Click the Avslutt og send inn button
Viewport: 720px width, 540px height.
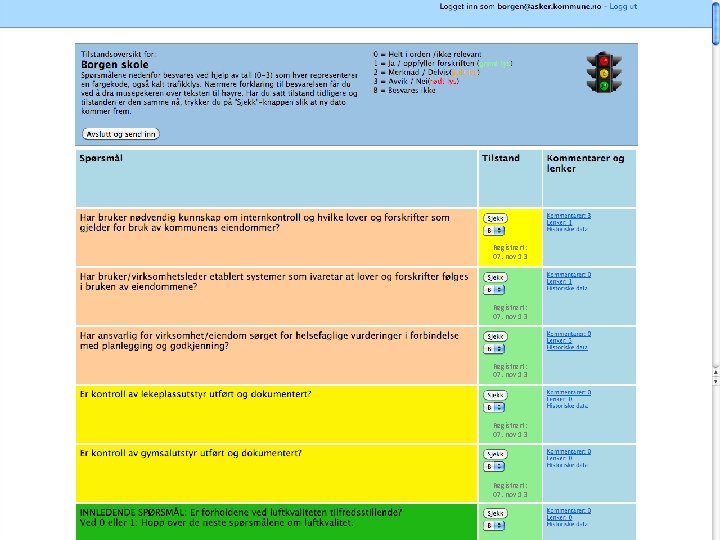pos(121,134)
